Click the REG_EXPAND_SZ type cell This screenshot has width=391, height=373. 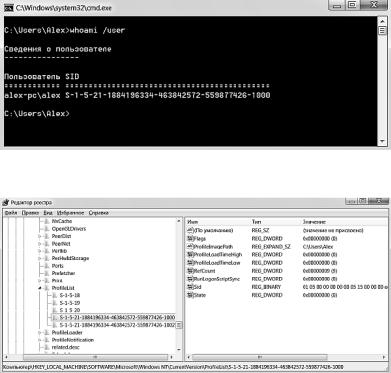[271, 247]
